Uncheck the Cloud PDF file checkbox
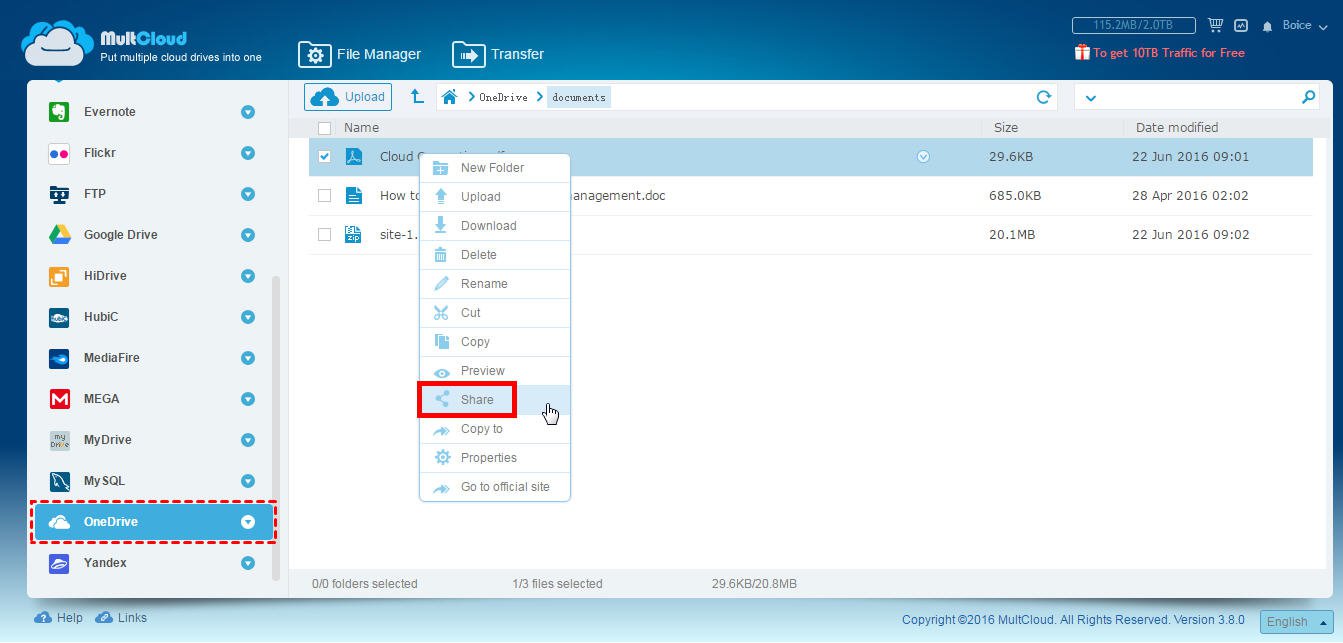 324,157
